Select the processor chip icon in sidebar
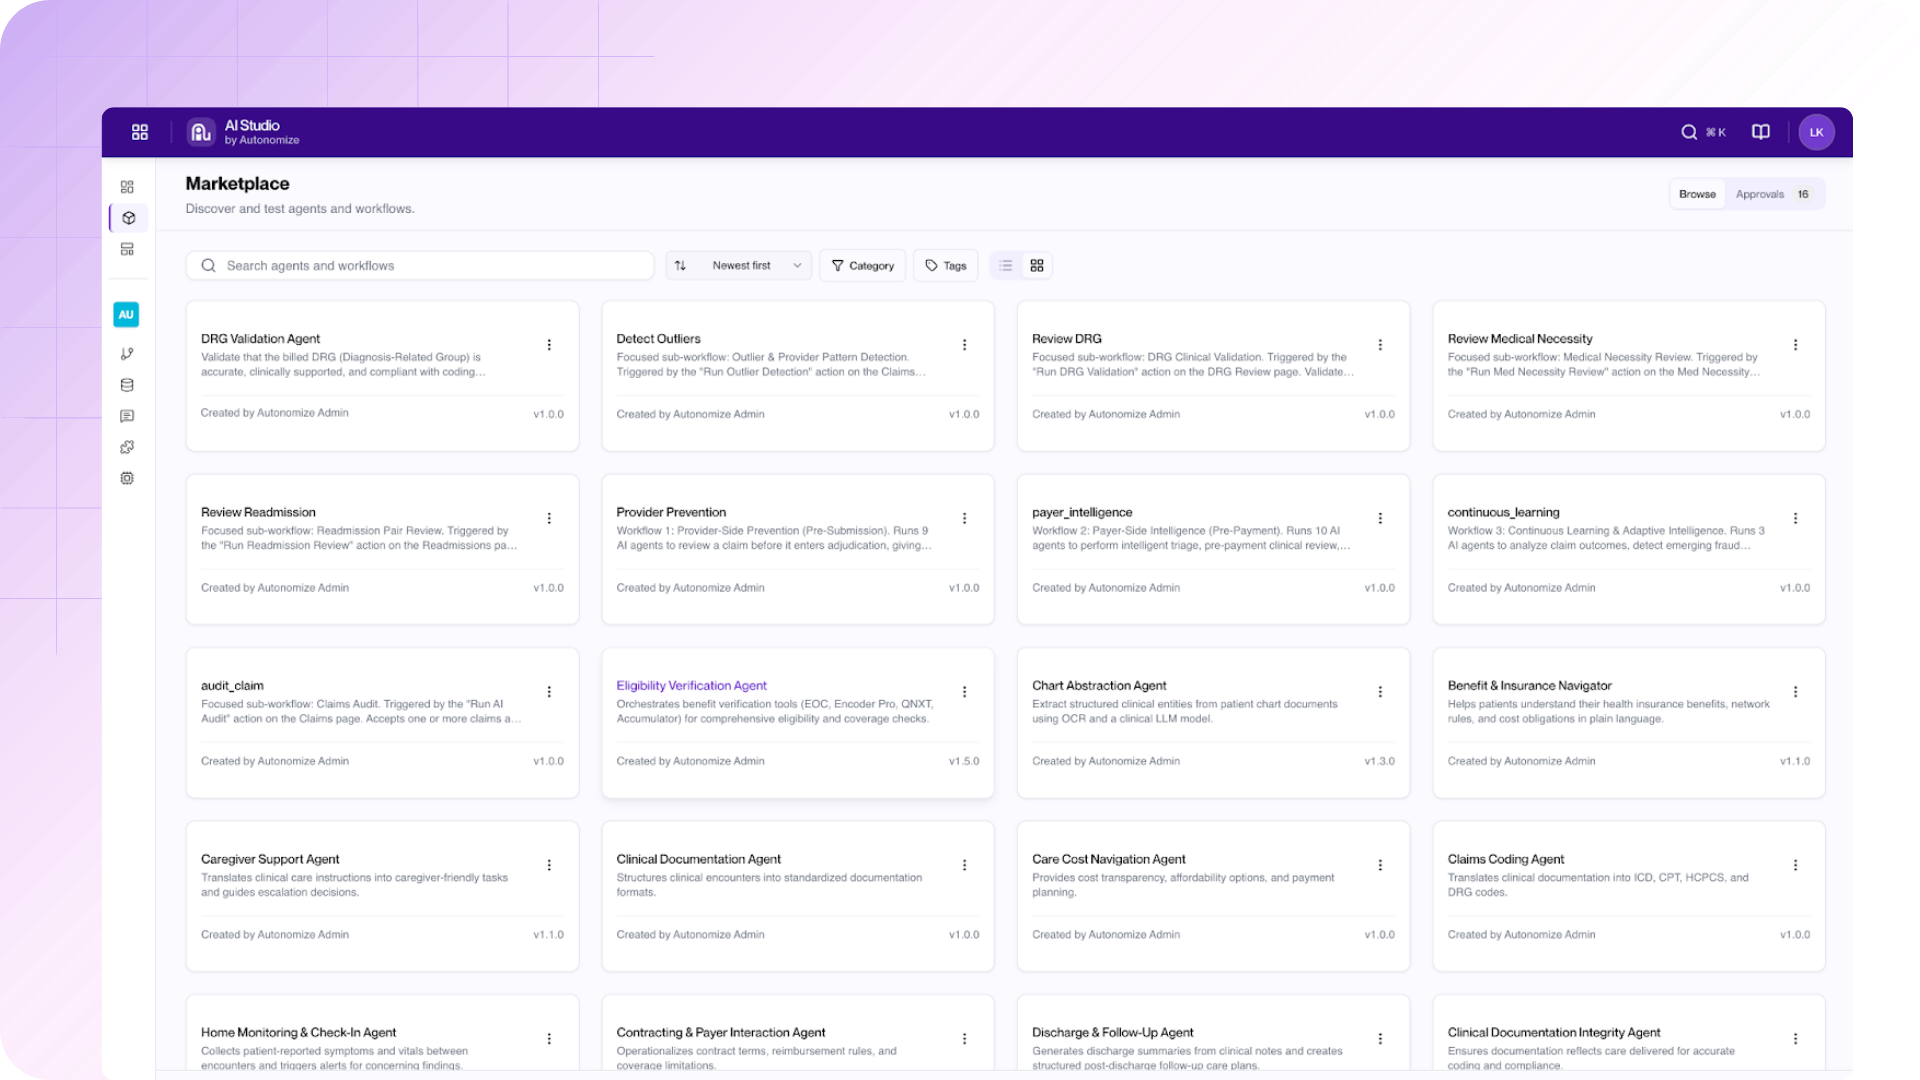This screenshot has width=1920, height=1080. coord(127,478)
